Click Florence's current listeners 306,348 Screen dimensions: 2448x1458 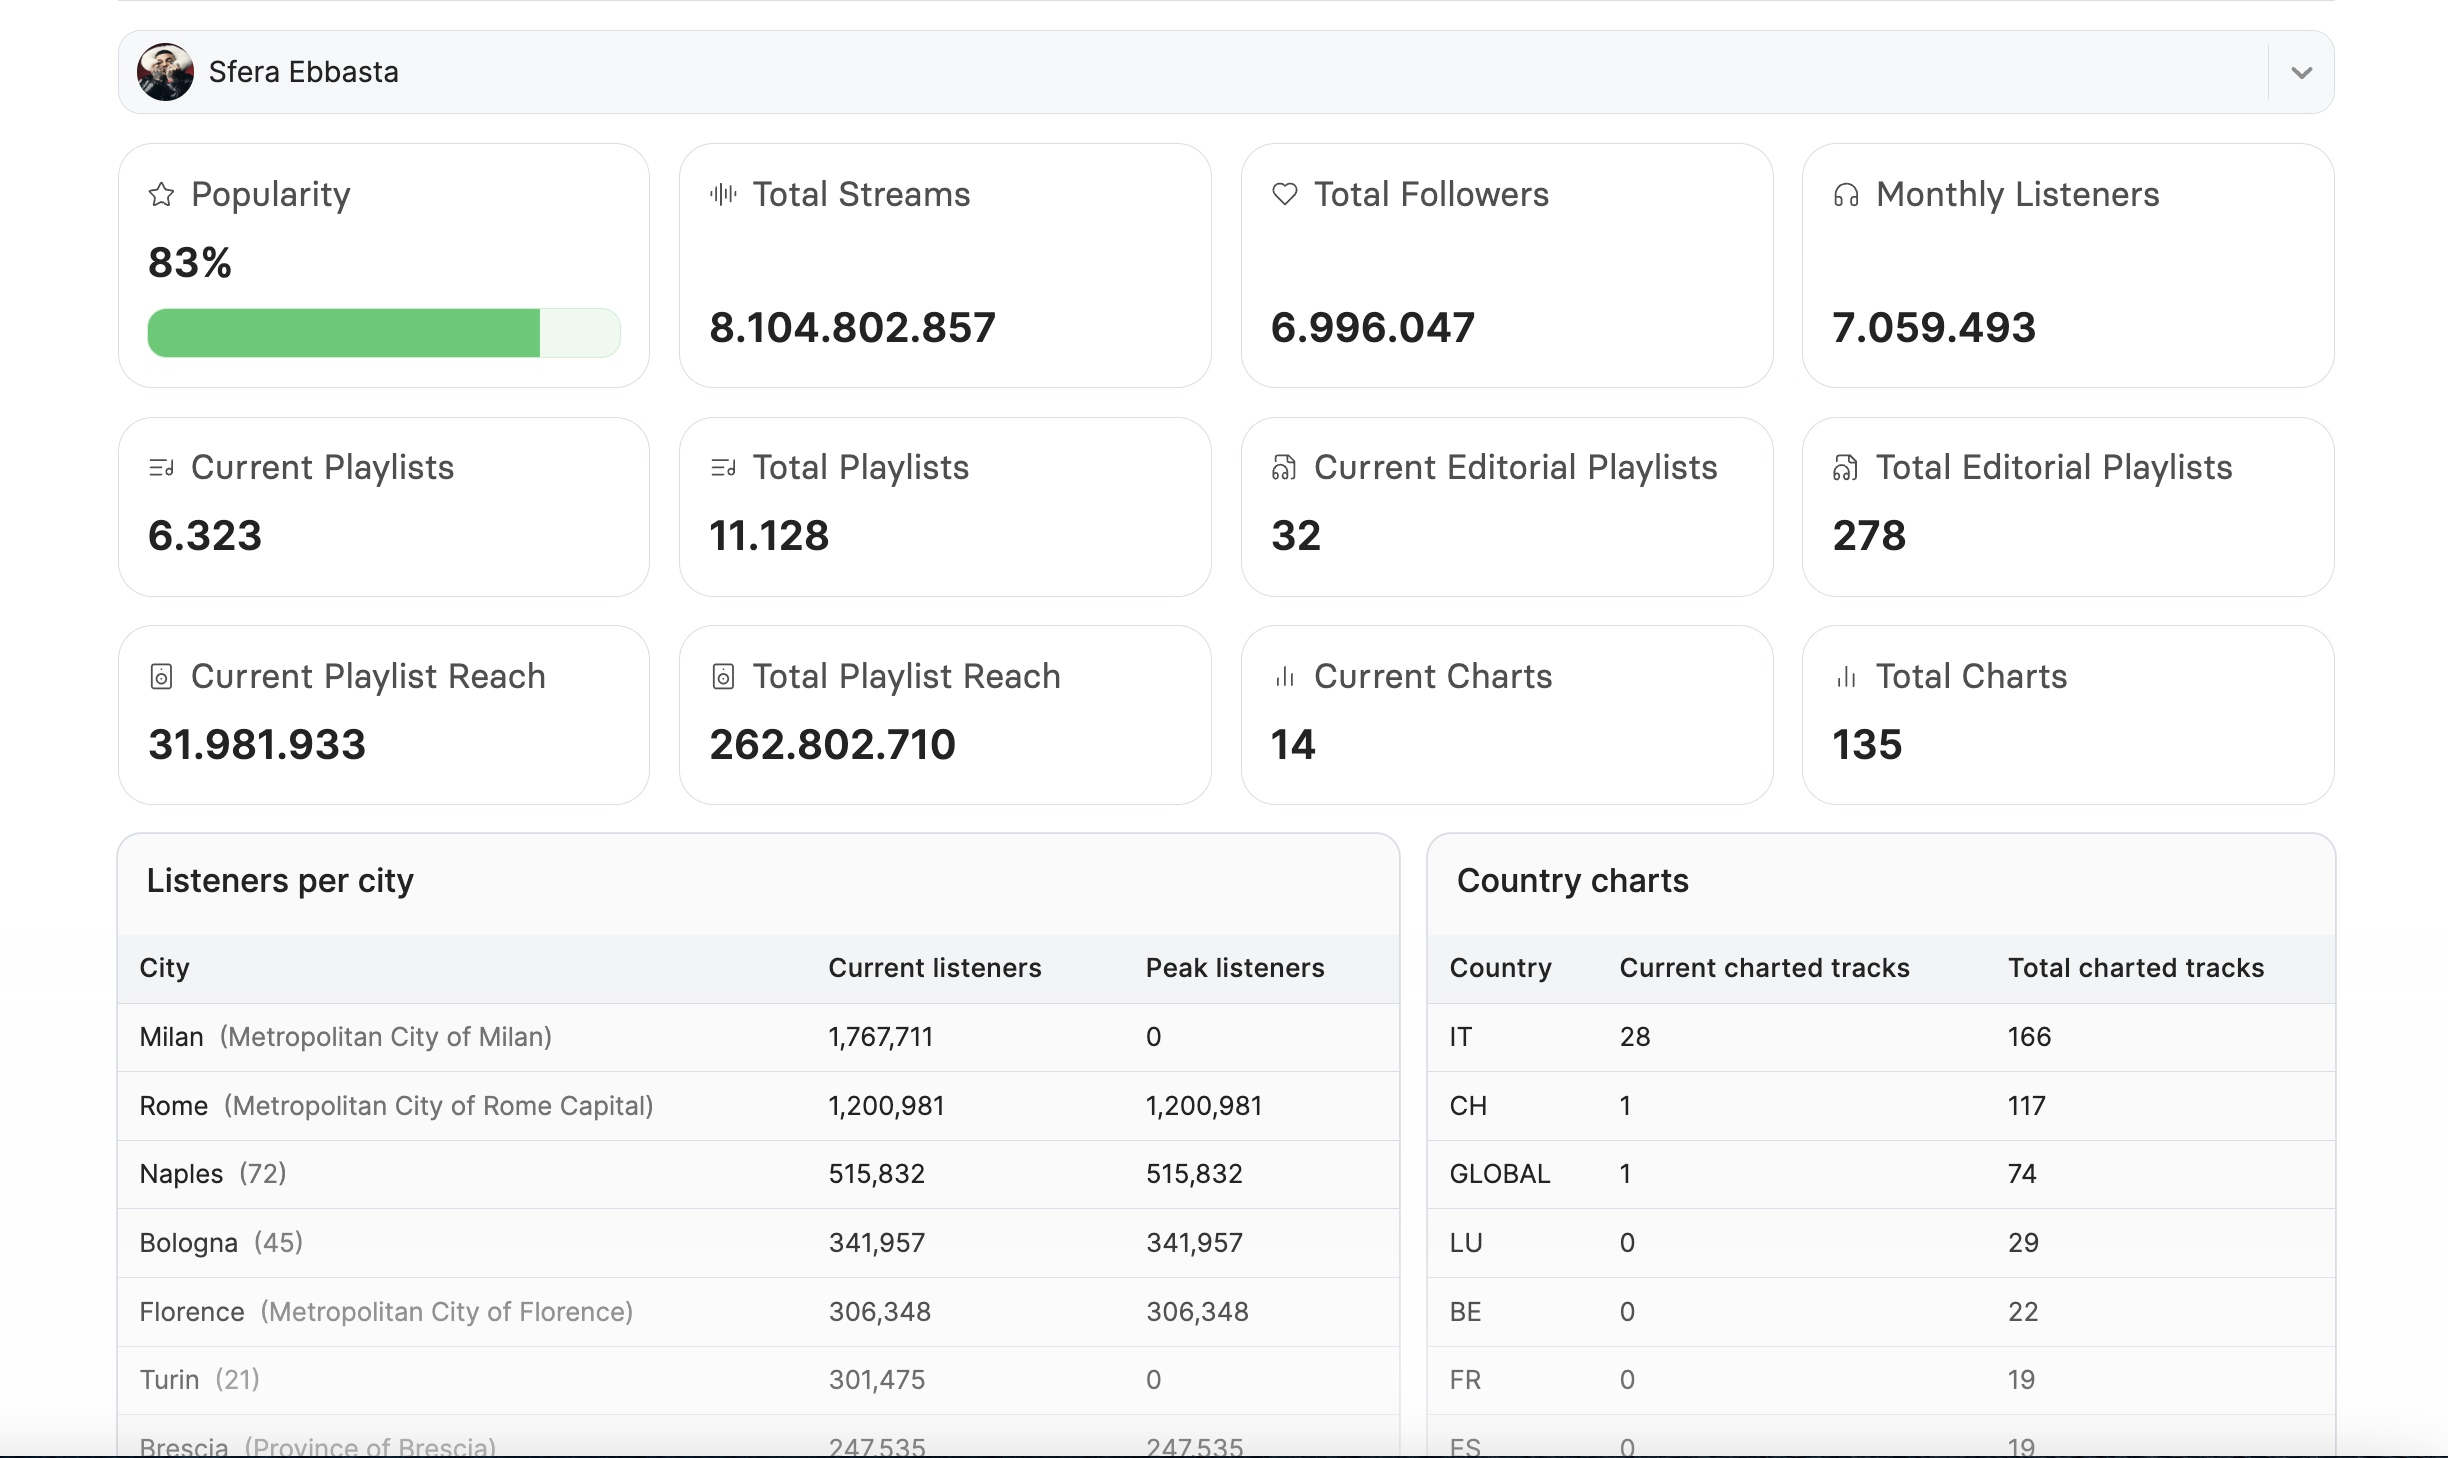click(880, 1312)
